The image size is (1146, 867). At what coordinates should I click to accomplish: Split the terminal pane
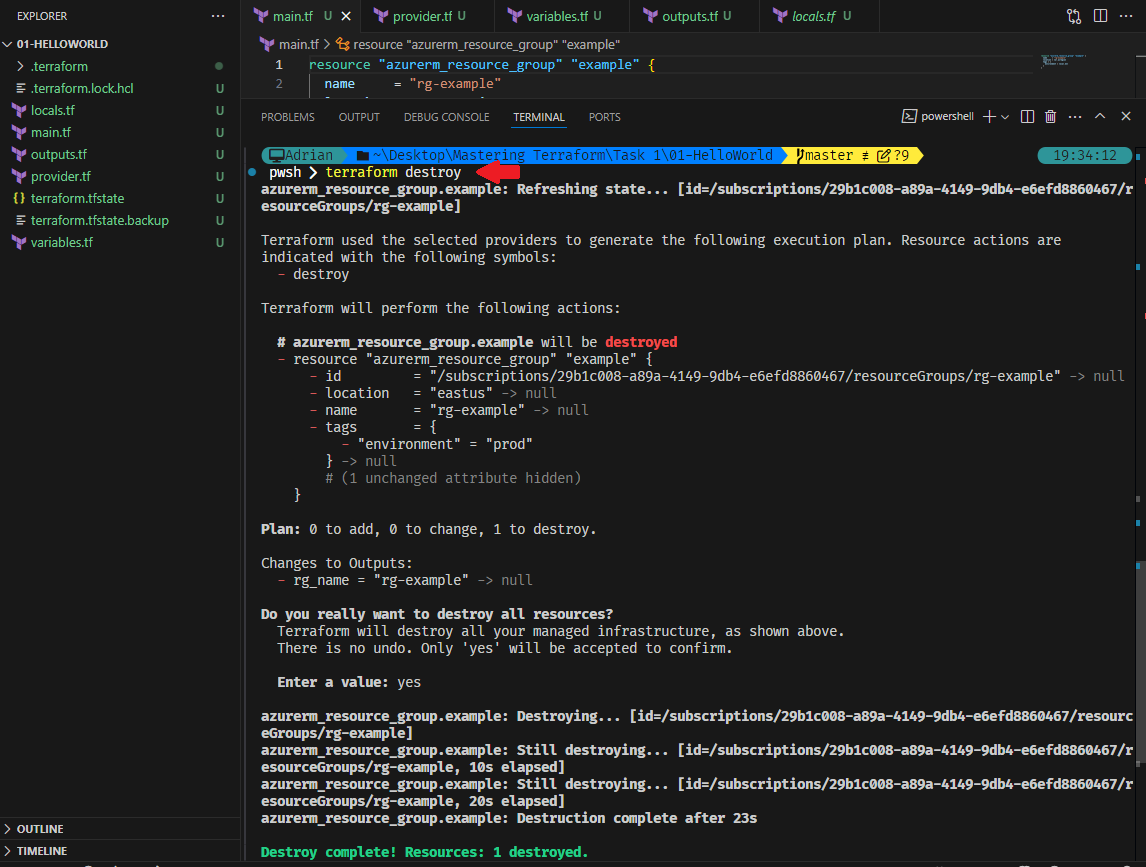pyautogui.click(x=1027, y=116)
